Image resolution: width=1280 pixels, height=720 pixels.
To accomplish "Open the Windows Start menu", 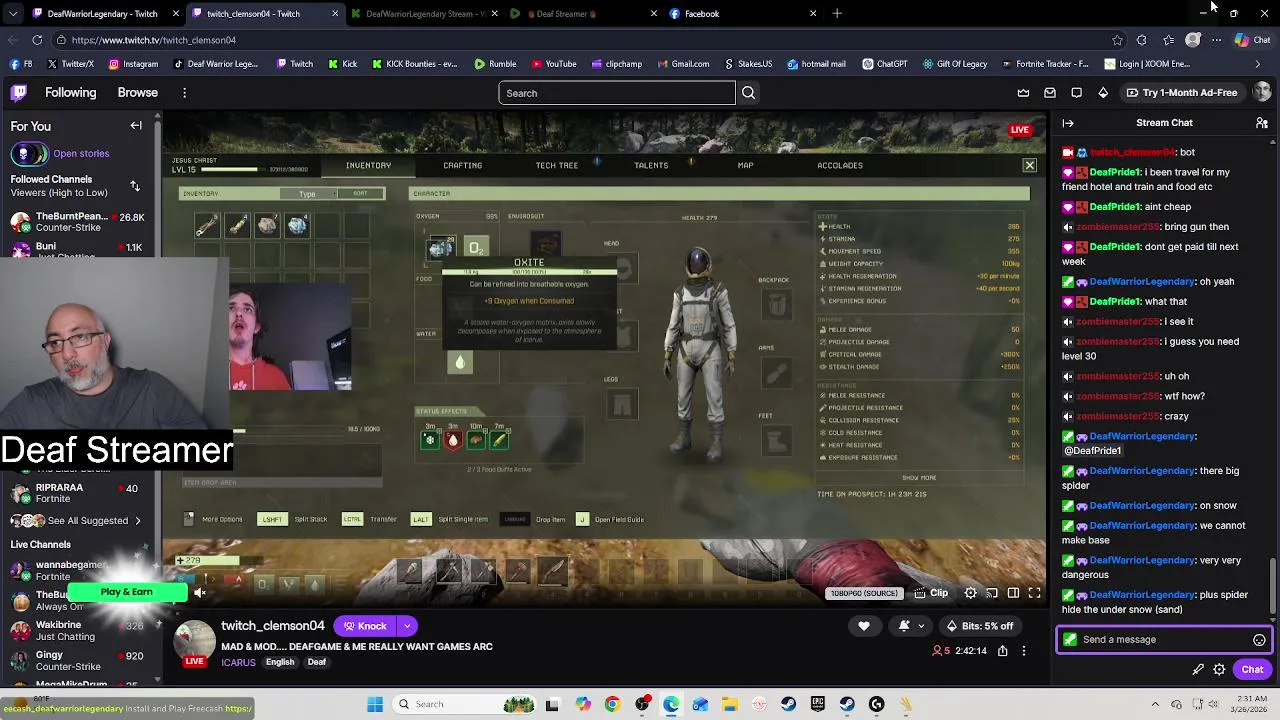I will 375,705.
